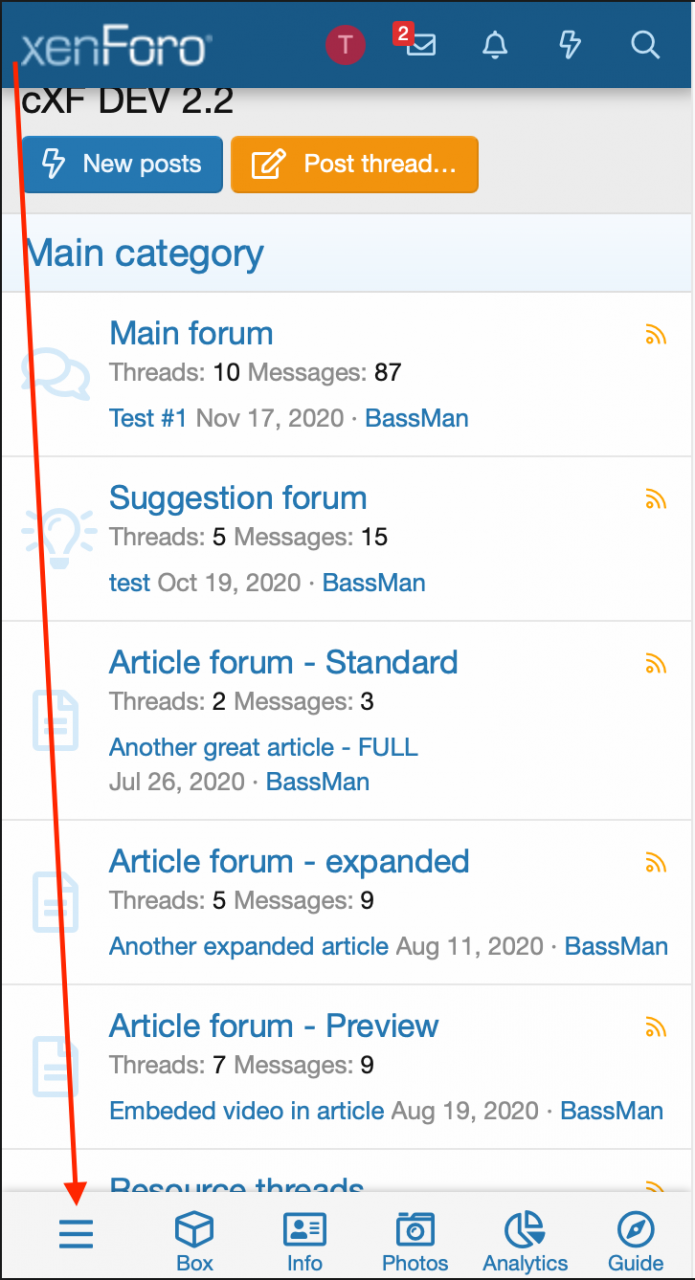Open the Photos tab
The image size is (695, 1280).
(x=415, y=1240)
